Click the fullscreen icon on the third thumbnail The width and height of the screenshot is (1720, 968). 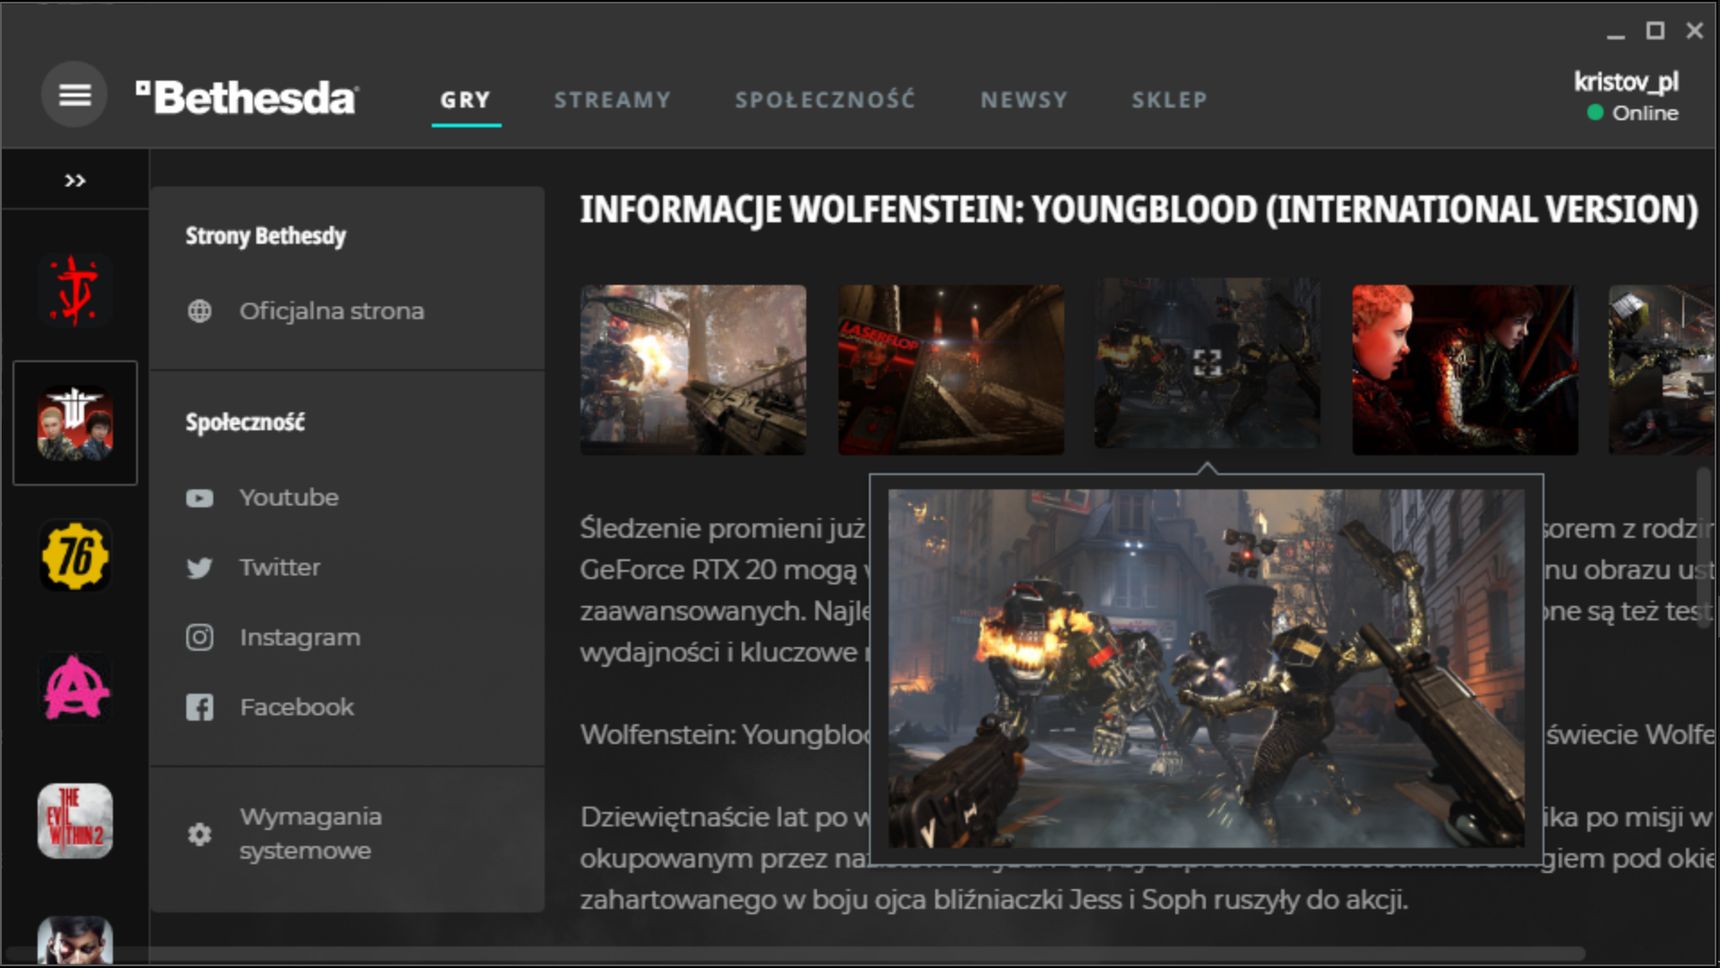[x=1208, y=363]
